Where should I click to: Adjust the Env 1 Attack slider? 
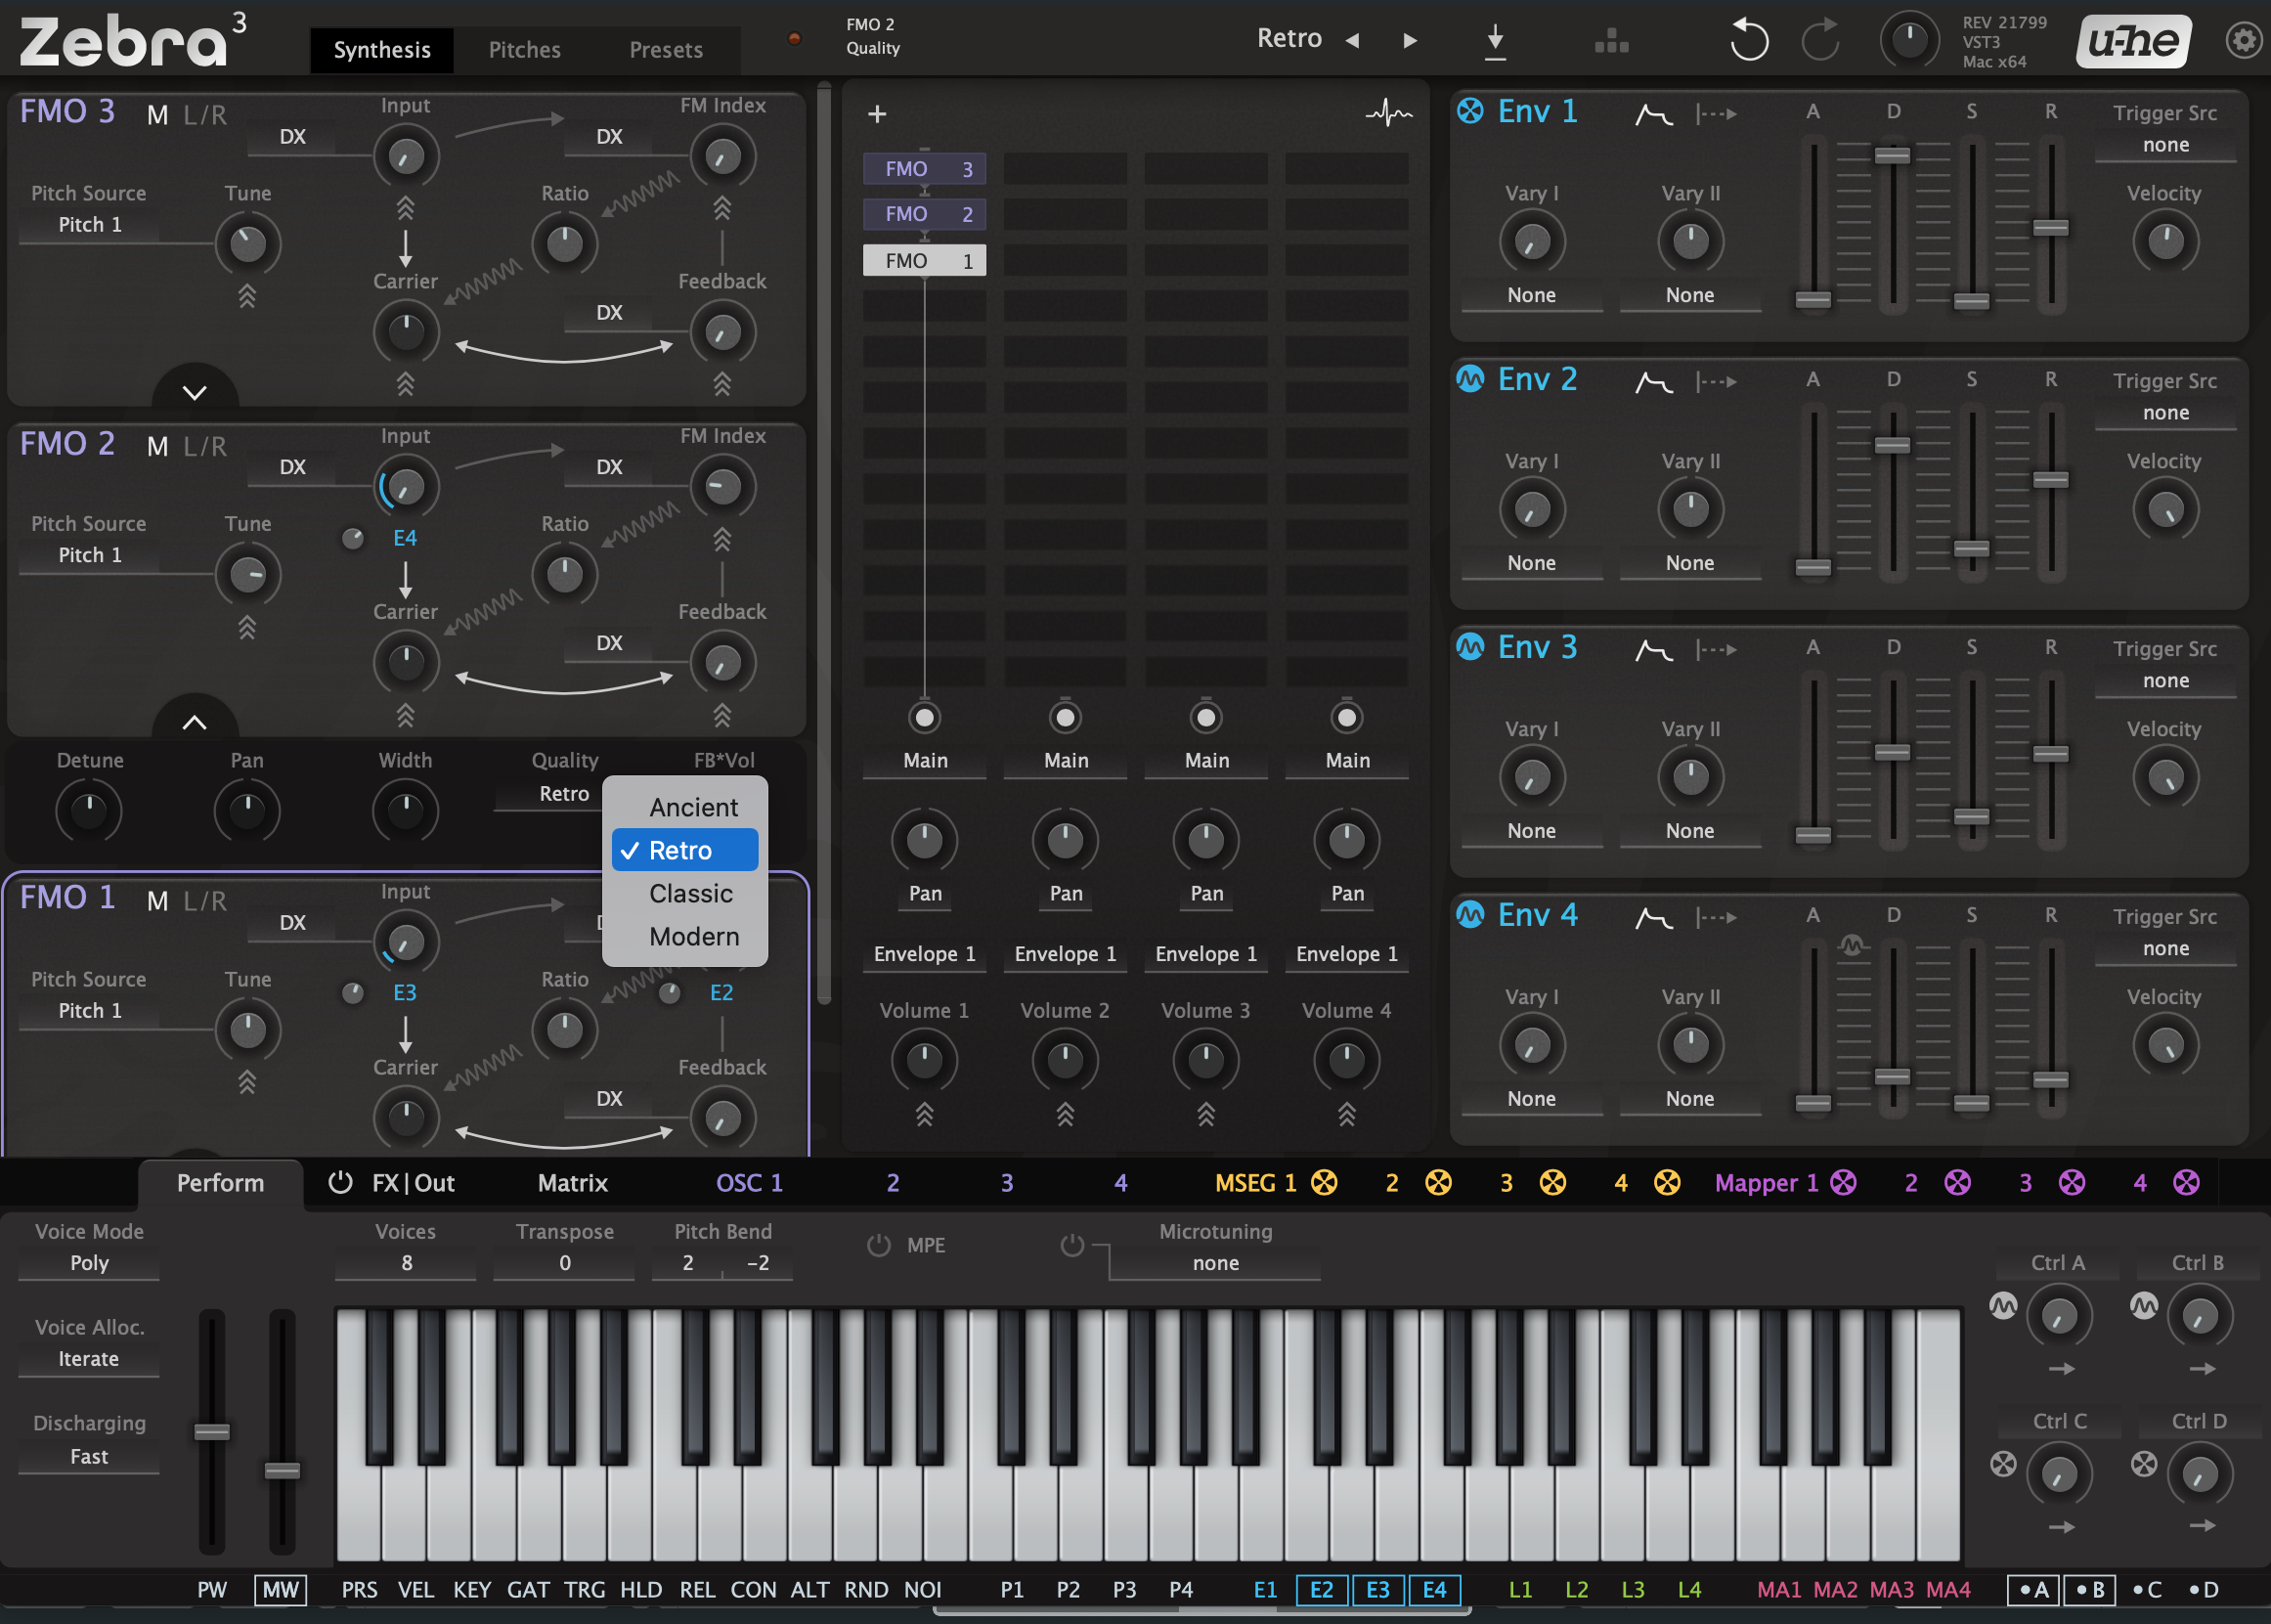point(1813,299)
